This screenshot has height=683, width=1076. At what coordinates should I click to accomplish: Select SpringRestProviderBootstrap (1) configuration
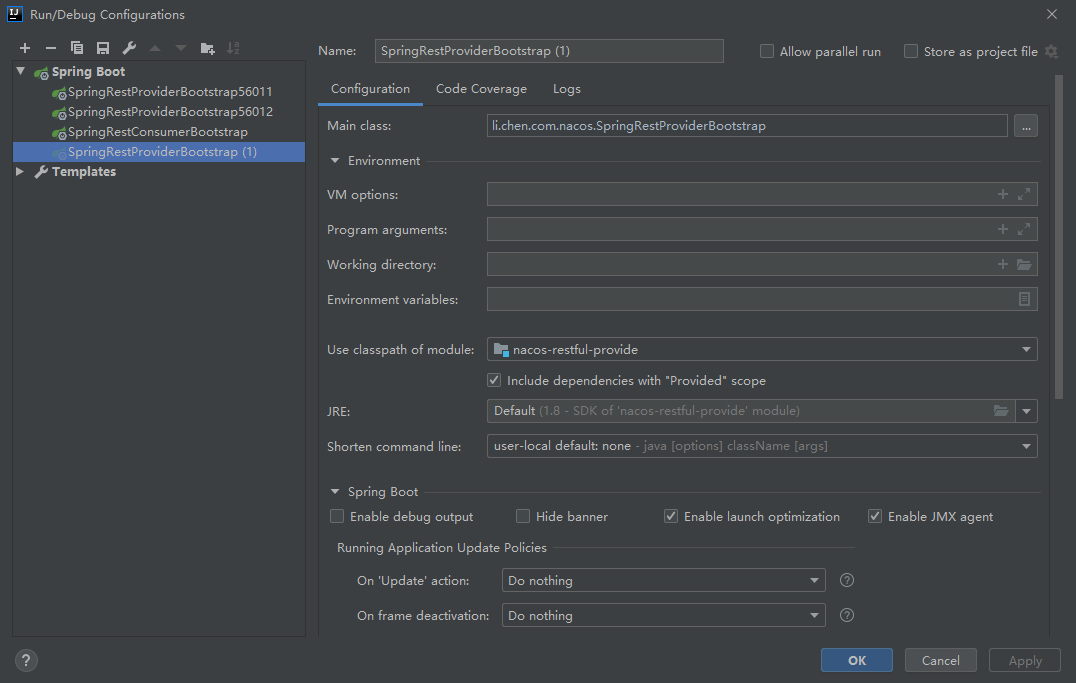[x=159, y=152]
